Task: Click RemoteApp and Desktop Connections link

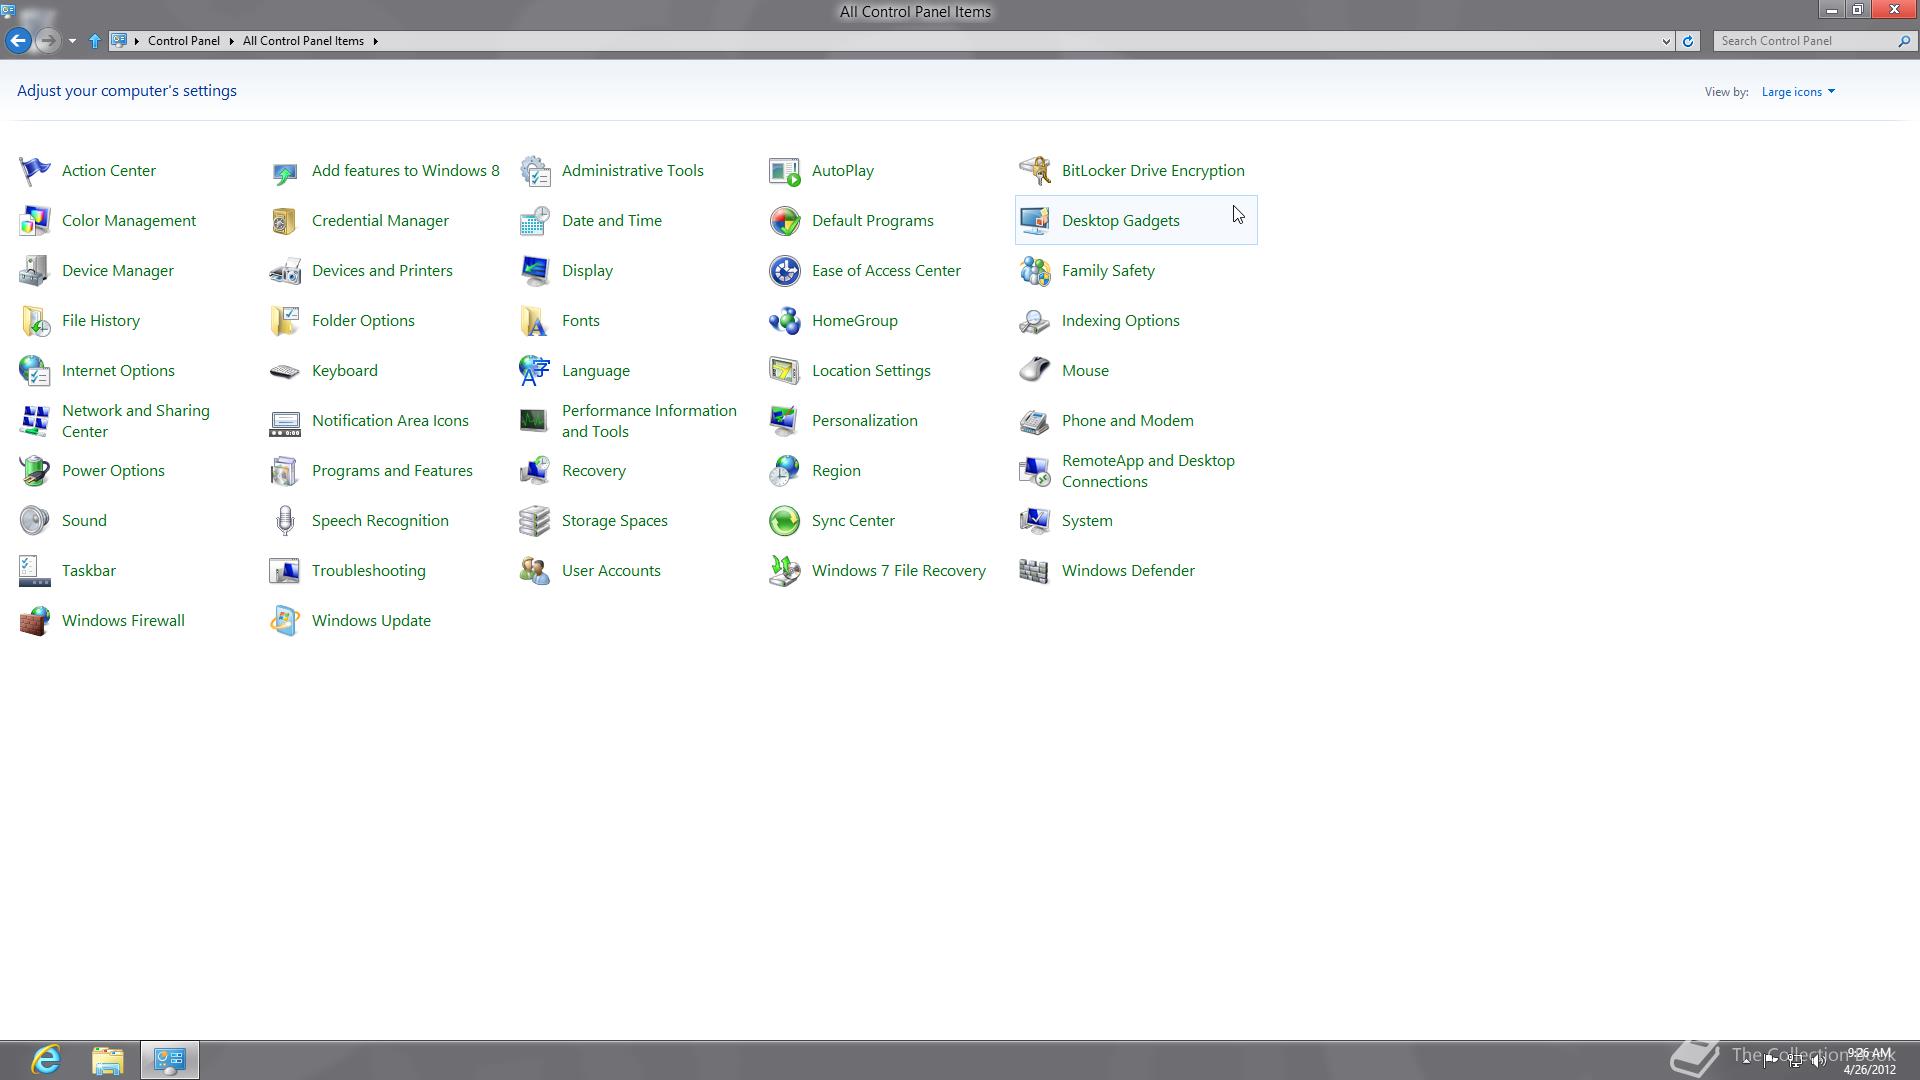Action: (x=1148, y=471)
